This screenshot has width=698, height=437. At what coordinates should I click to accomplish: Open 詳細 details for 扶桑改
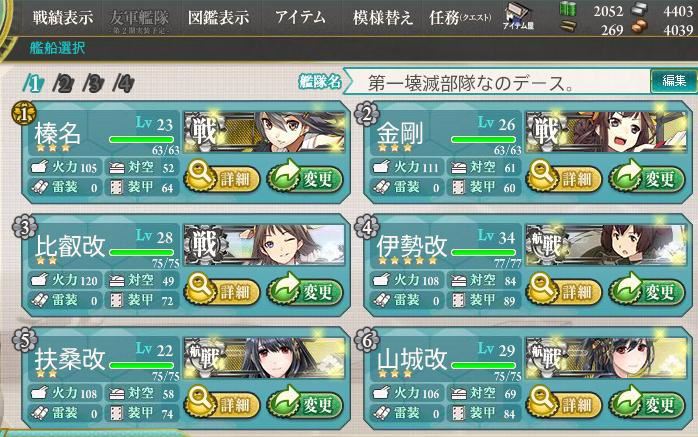click(x=222, y=405)
